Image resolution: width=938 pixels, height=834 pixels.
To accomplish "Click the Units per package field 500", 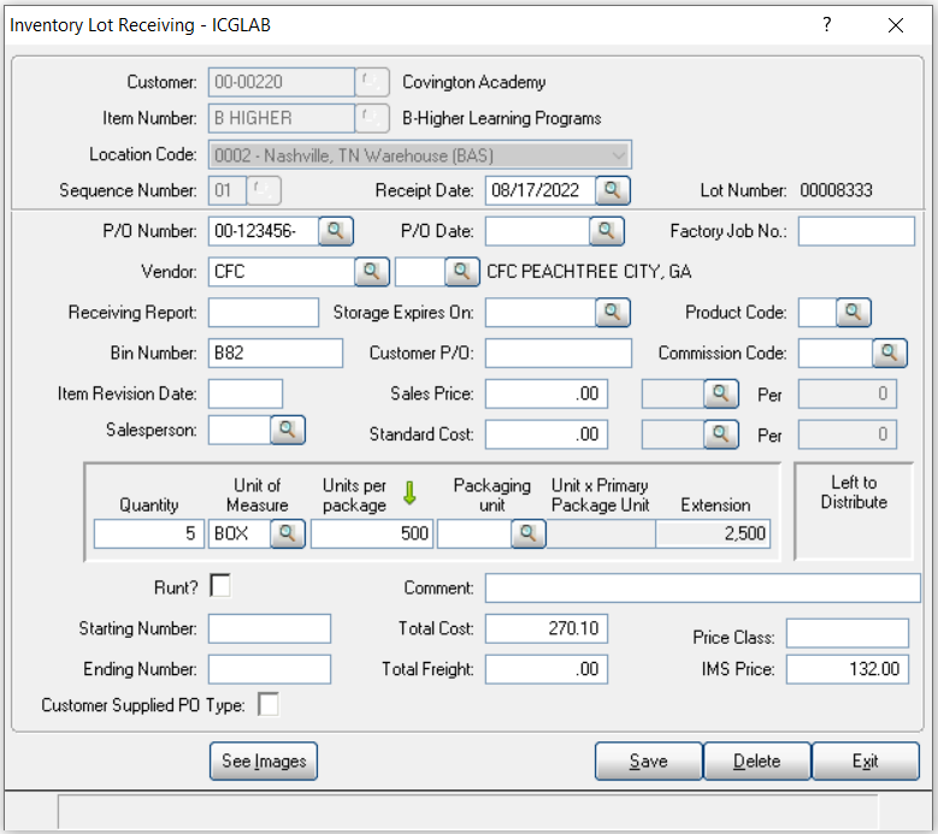I will (x=371, y=534).
